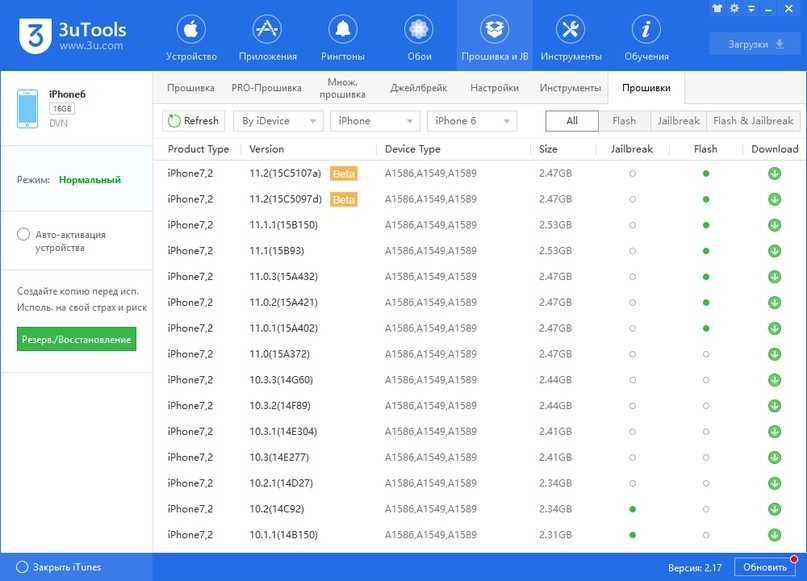Toggle Закрыть iTunes option
The height and width of the screenshot is (581, 807).
tap(22, 567)
